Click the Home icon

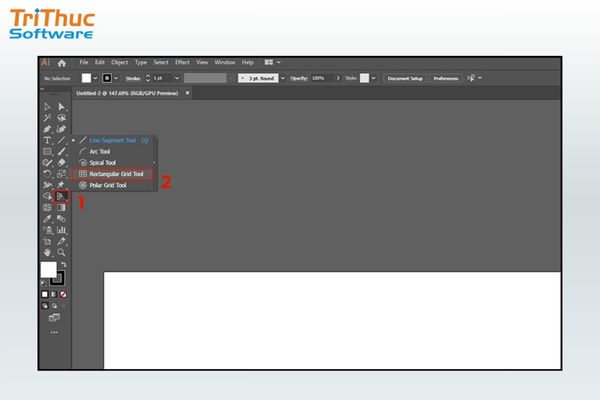coord(62,63)
